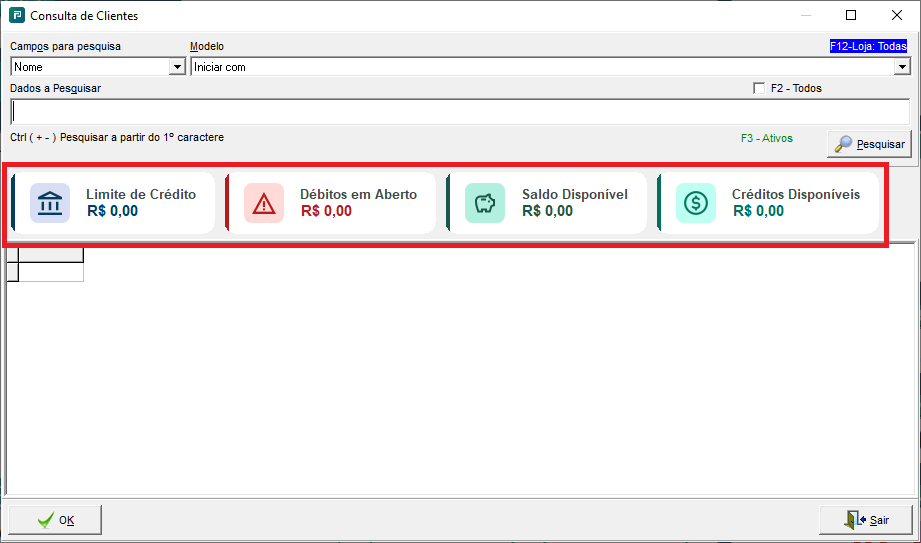Expand the Modelo dropdown arrow
921x543 pixels.
click(x=902, y=67)
